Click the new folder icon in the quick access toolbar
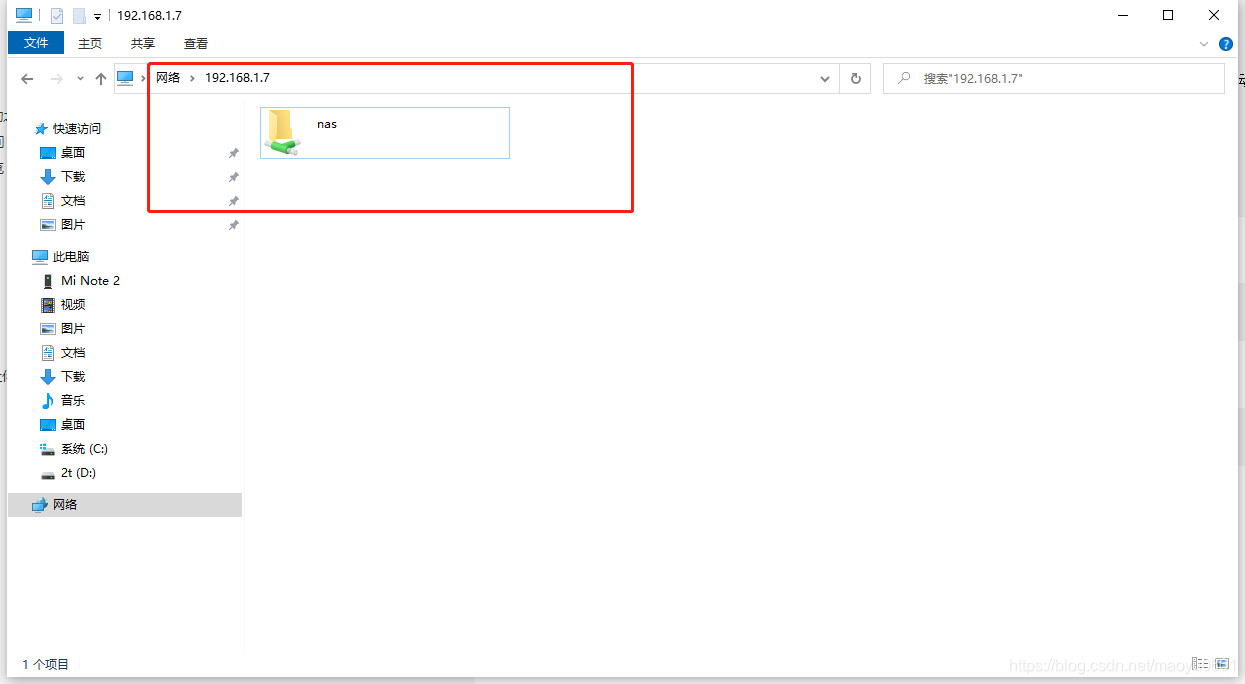Viewport: 1245px width, 684px height. (x=79, y=15)
